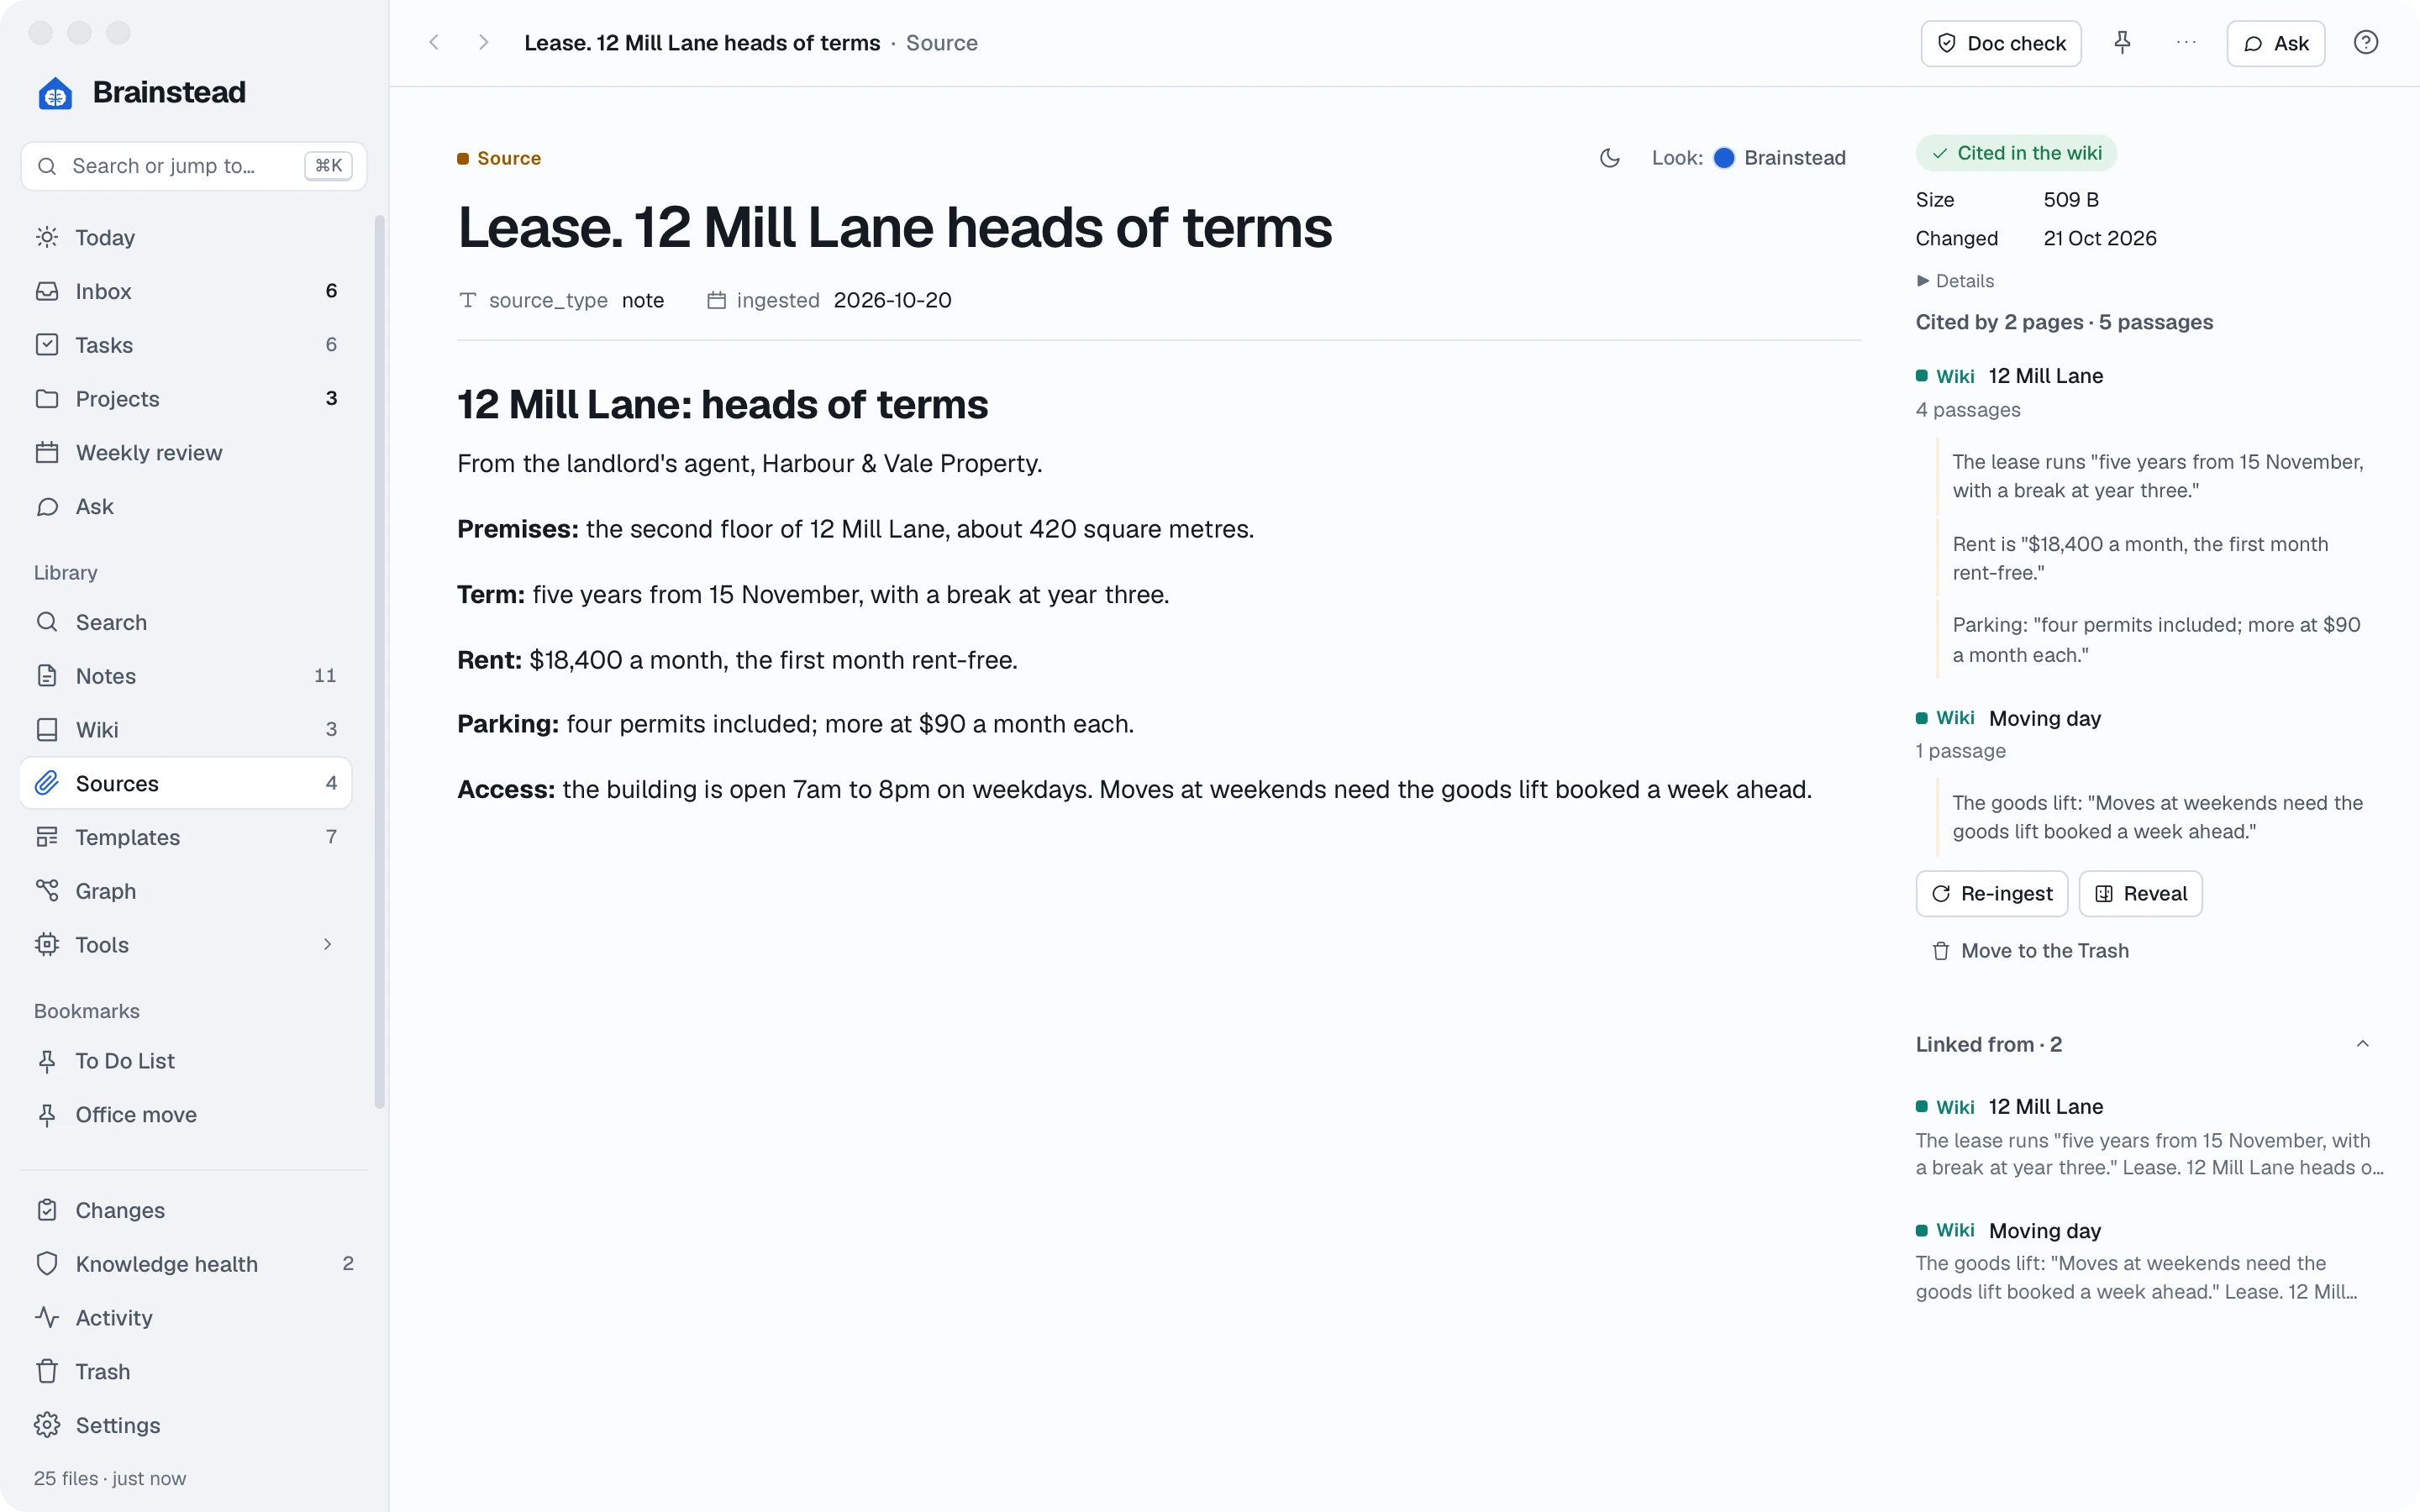The height and width of the screenshot is (1512, 2420).
Task: Click the 25 files status text
Action: (x=110, y=1478)
